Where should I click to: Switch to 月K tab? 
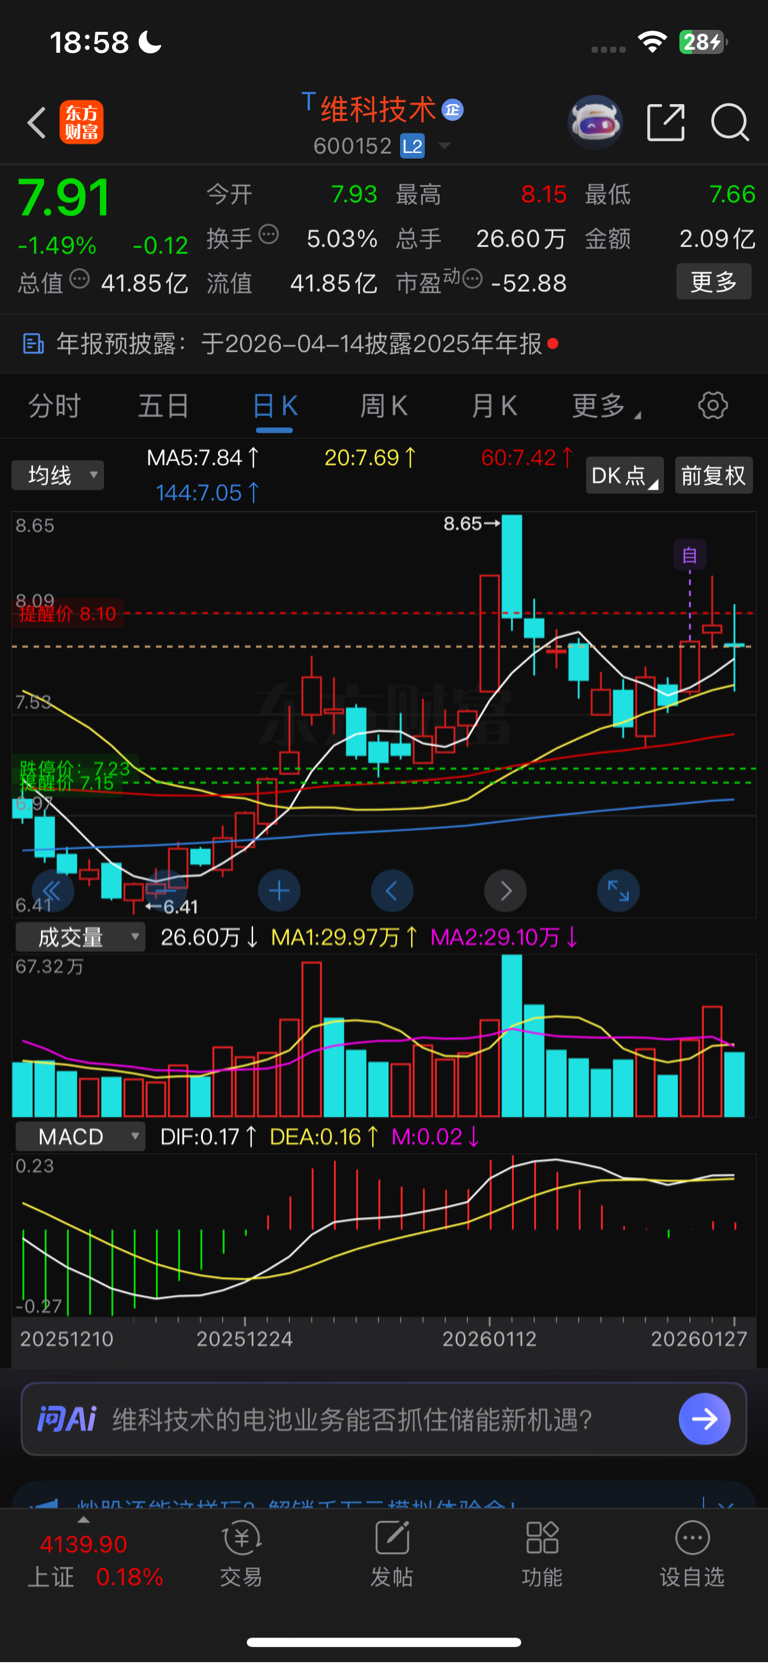(x=494, y=406)
